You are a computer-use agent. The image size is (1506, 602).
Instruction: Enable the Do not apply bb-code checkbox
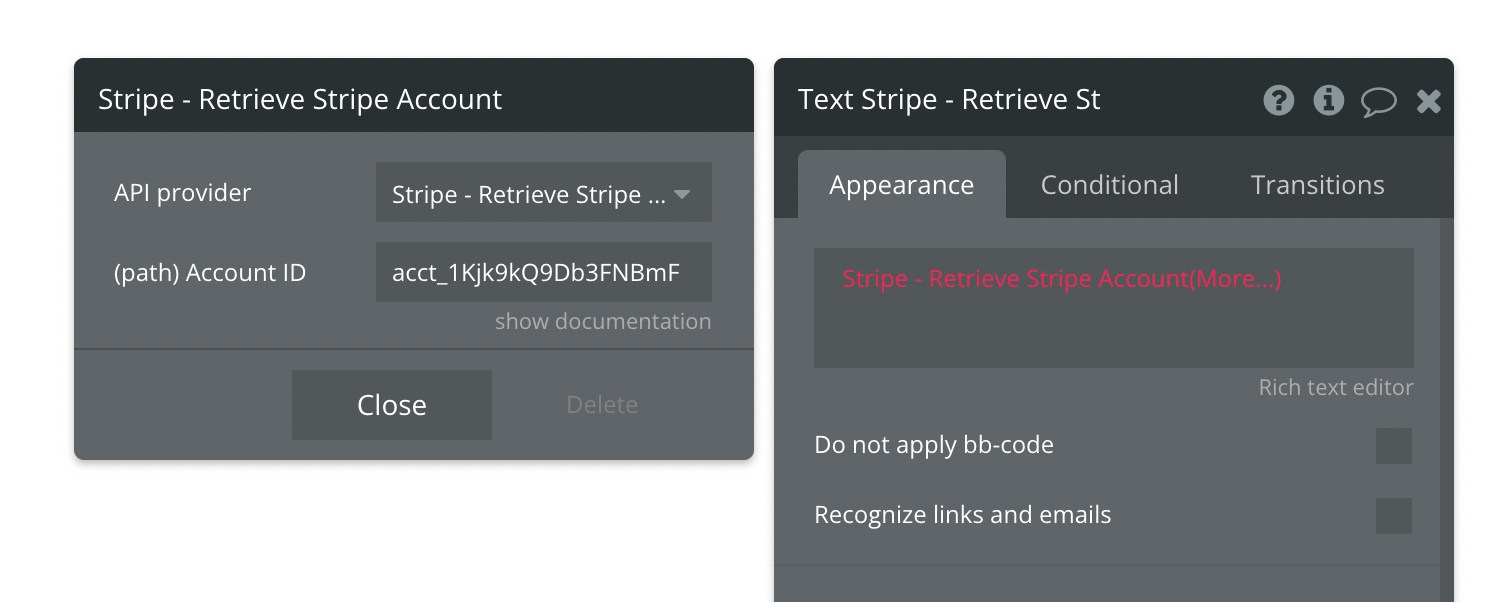tap(1393, 446)
